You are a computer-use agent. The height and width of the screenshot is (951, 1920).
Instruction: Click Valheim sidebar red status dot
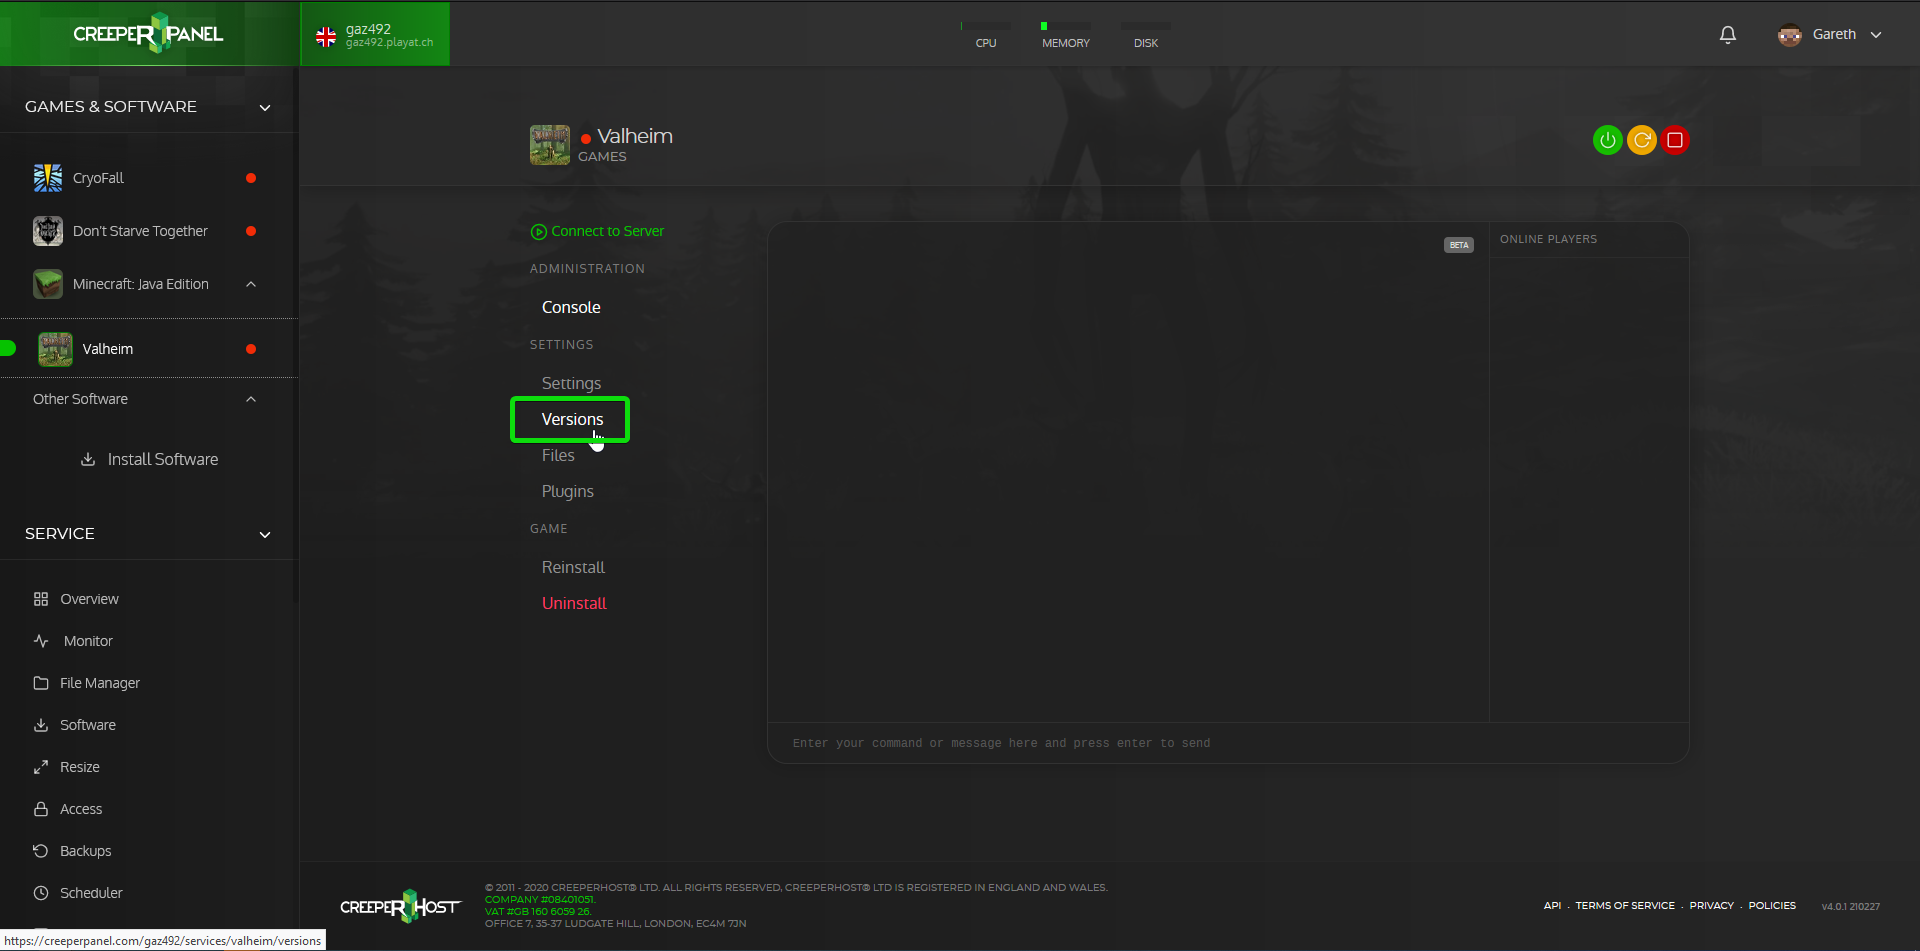[x=251, y=349]
